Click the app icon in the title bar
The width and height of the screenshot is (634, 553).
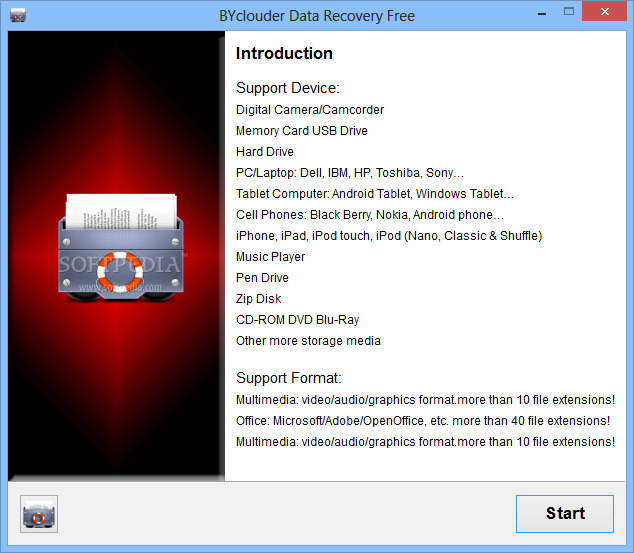coord(18,15)
